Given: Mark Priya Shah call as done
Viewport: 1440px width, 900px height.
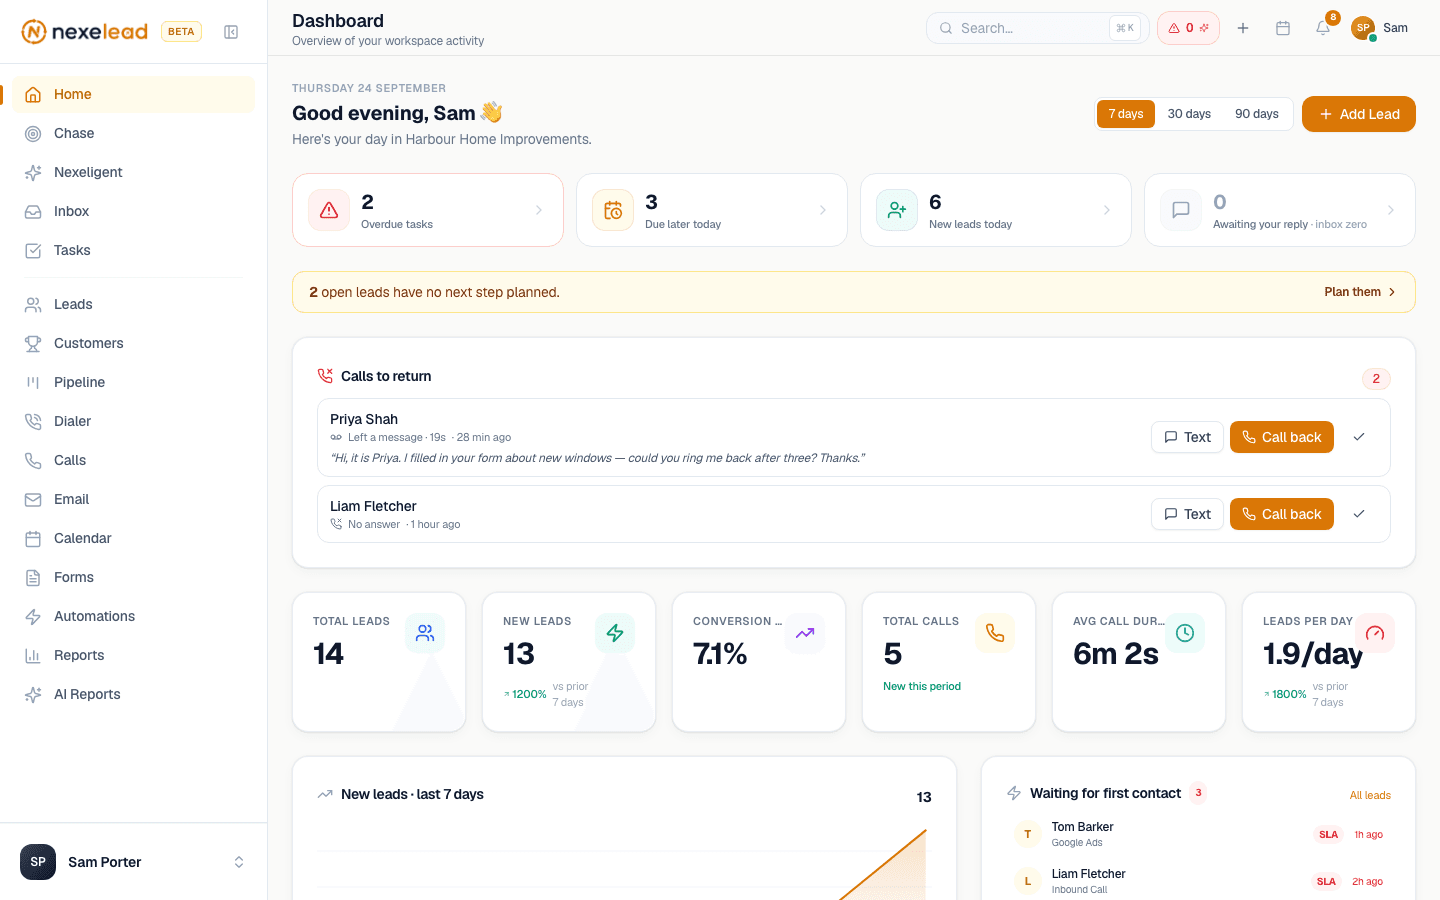Looking at the screenshot, I should pos(1359,437).
